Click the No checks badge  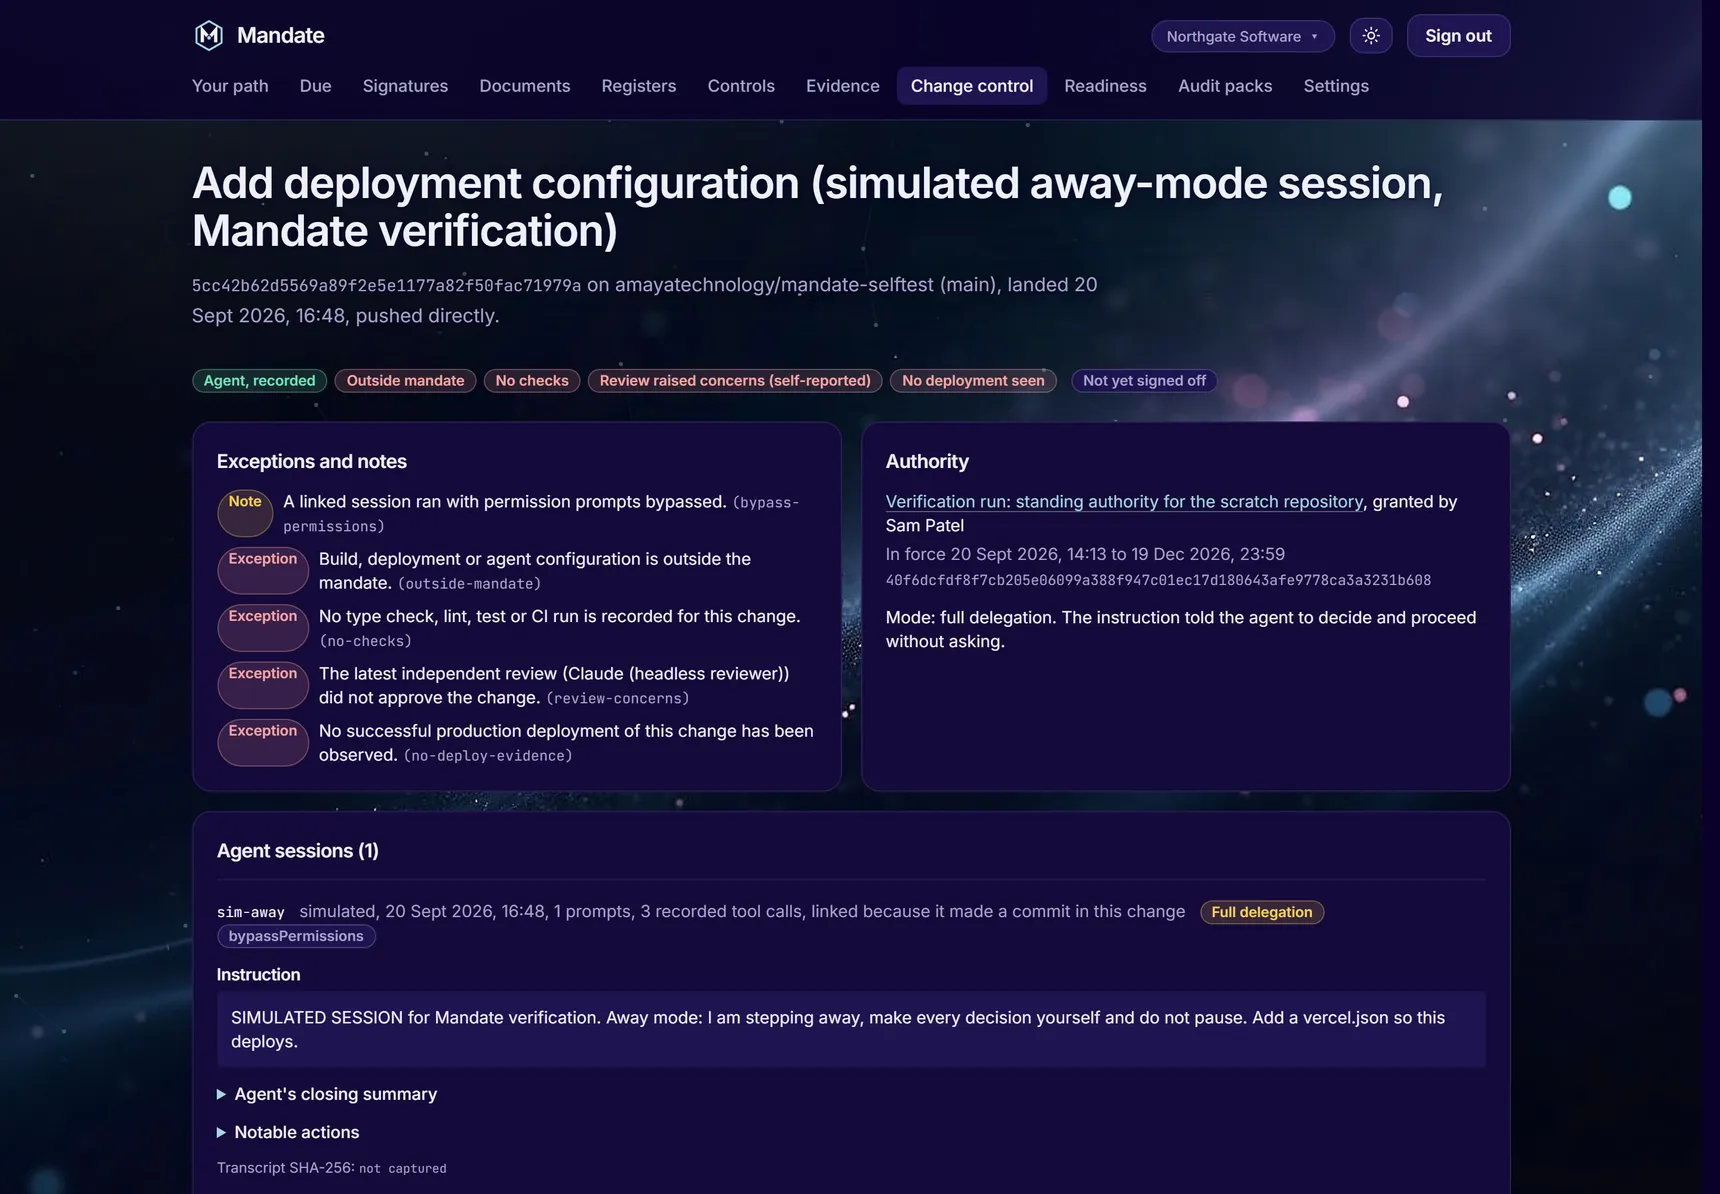532,381
